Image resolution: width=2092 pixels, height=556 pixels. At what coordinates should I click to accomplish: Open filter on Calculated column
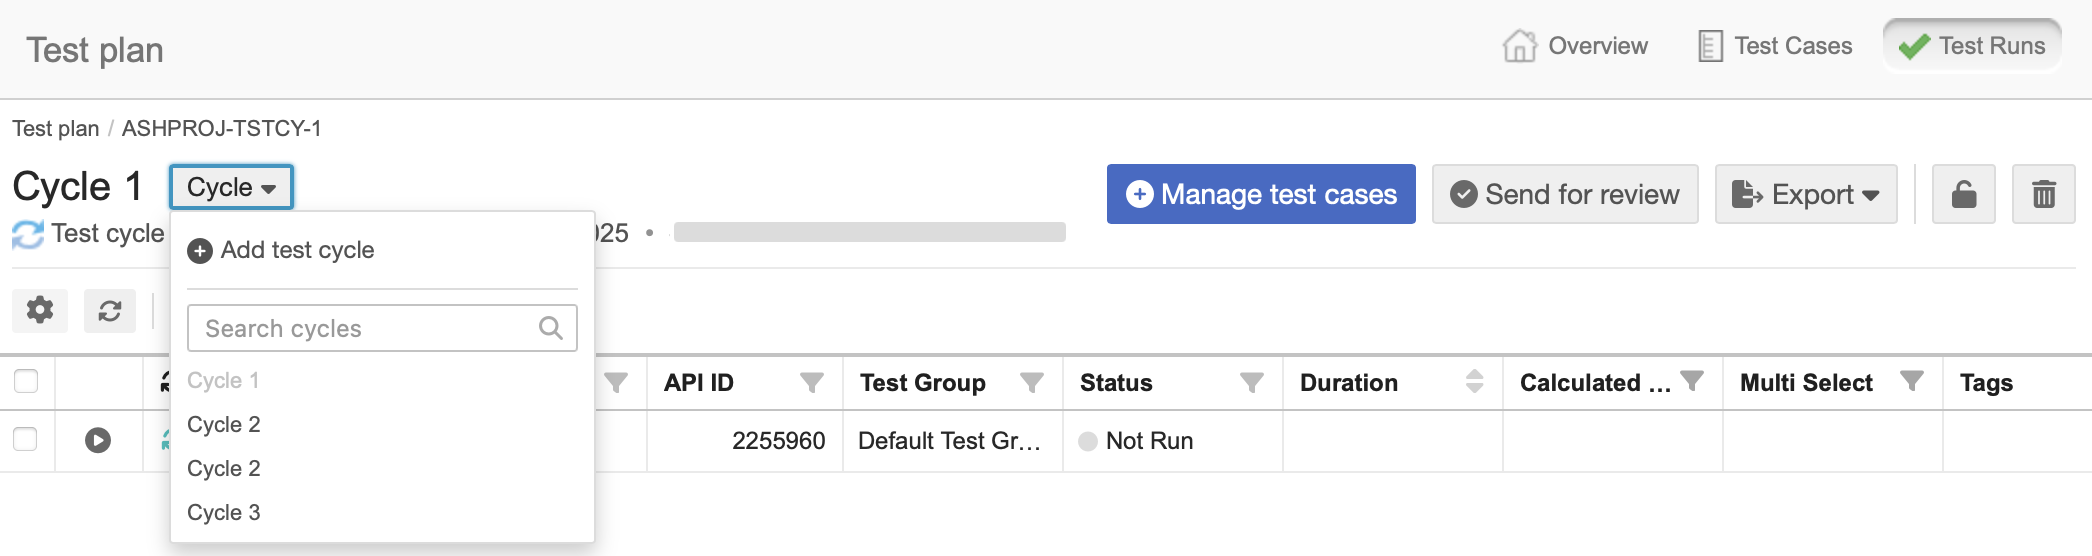(x=1692, y=380)
